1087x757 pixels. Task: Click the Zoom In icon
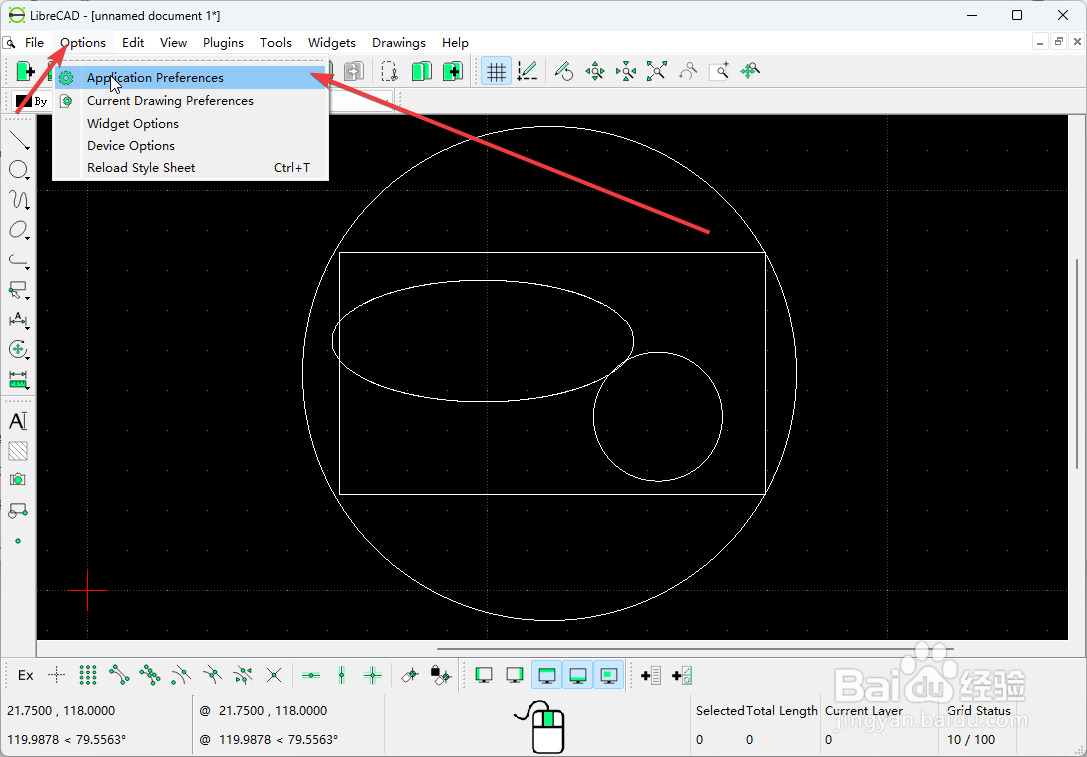point(595,71)
